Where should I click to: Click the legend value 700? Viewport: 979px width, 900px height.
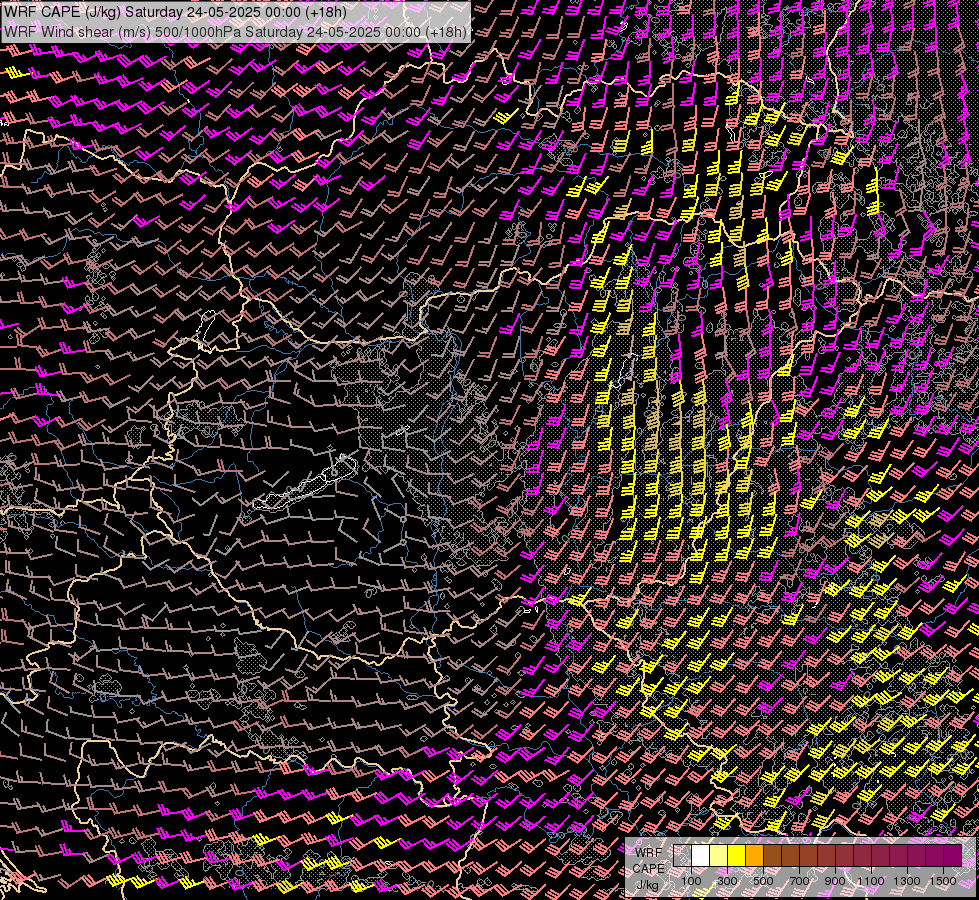pos(799,881)
